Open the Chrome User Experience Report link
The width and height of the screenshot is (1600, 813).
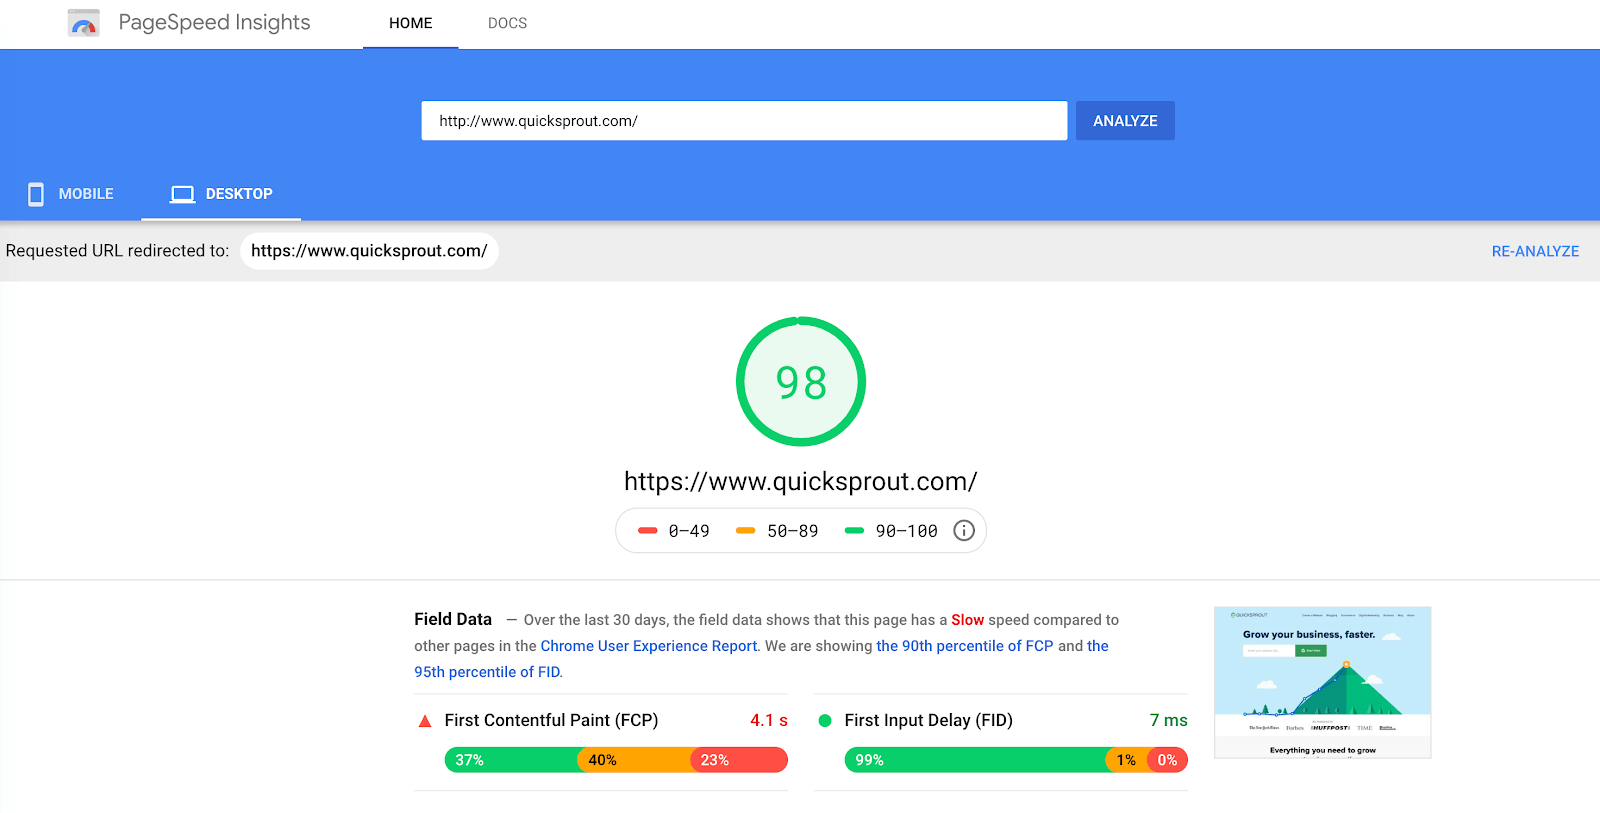click(648, 645)
